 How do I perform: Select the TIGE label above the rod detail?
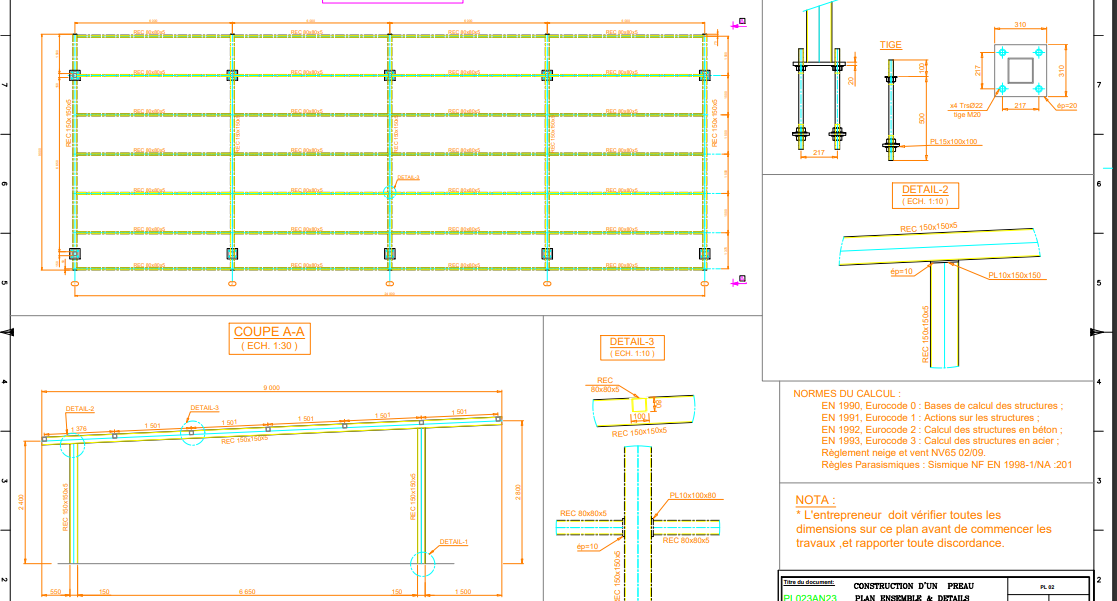[x=889, y=44]
